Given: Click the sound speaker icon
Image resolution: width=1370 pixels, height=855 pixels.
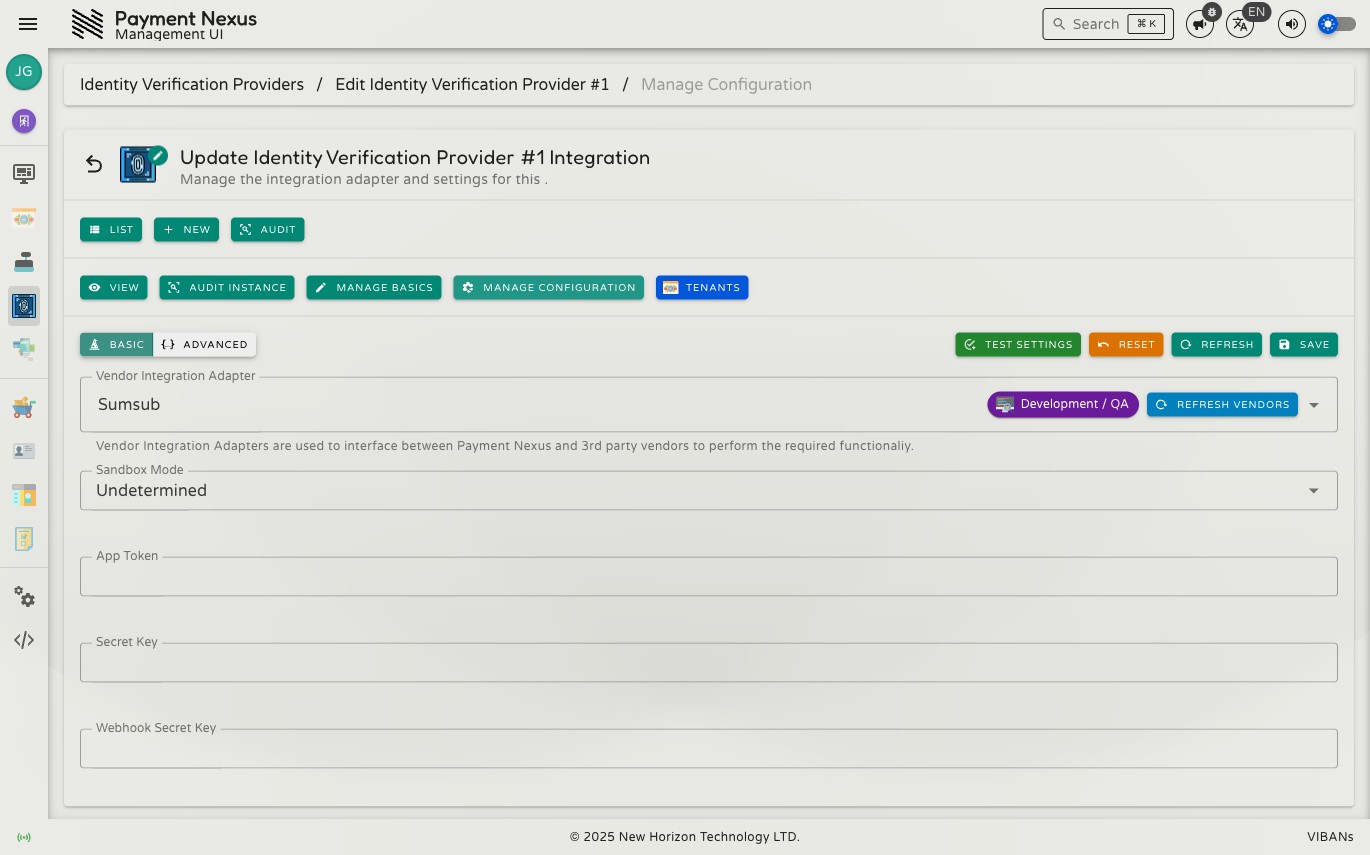Looking at the screenshot, I should (1292, 24).
